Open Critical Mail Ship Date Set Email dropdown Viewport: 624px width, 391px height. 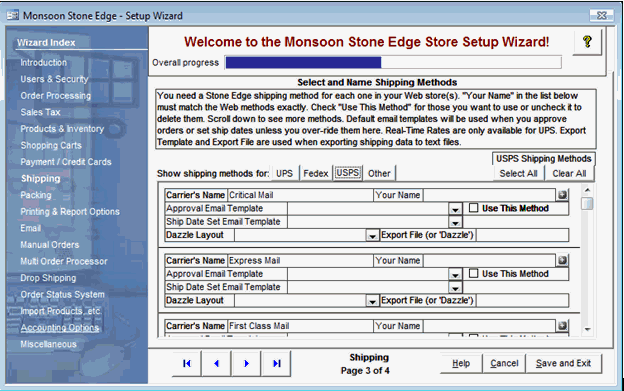pos(455,222)
